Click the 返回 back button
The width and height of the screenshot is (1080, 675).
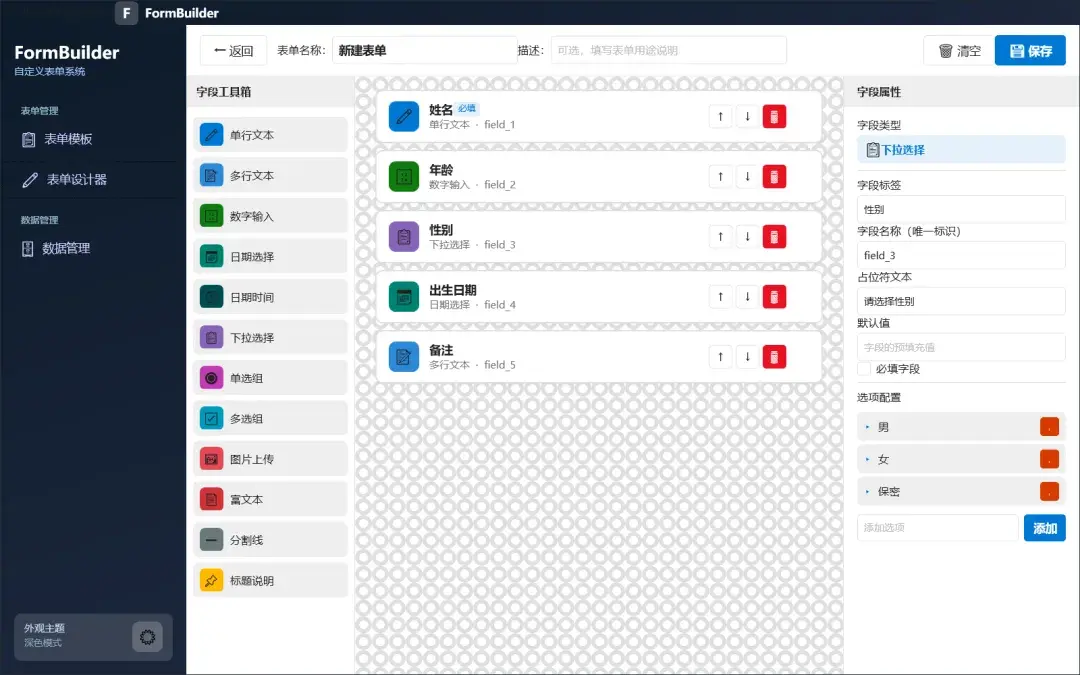point(233,51)
